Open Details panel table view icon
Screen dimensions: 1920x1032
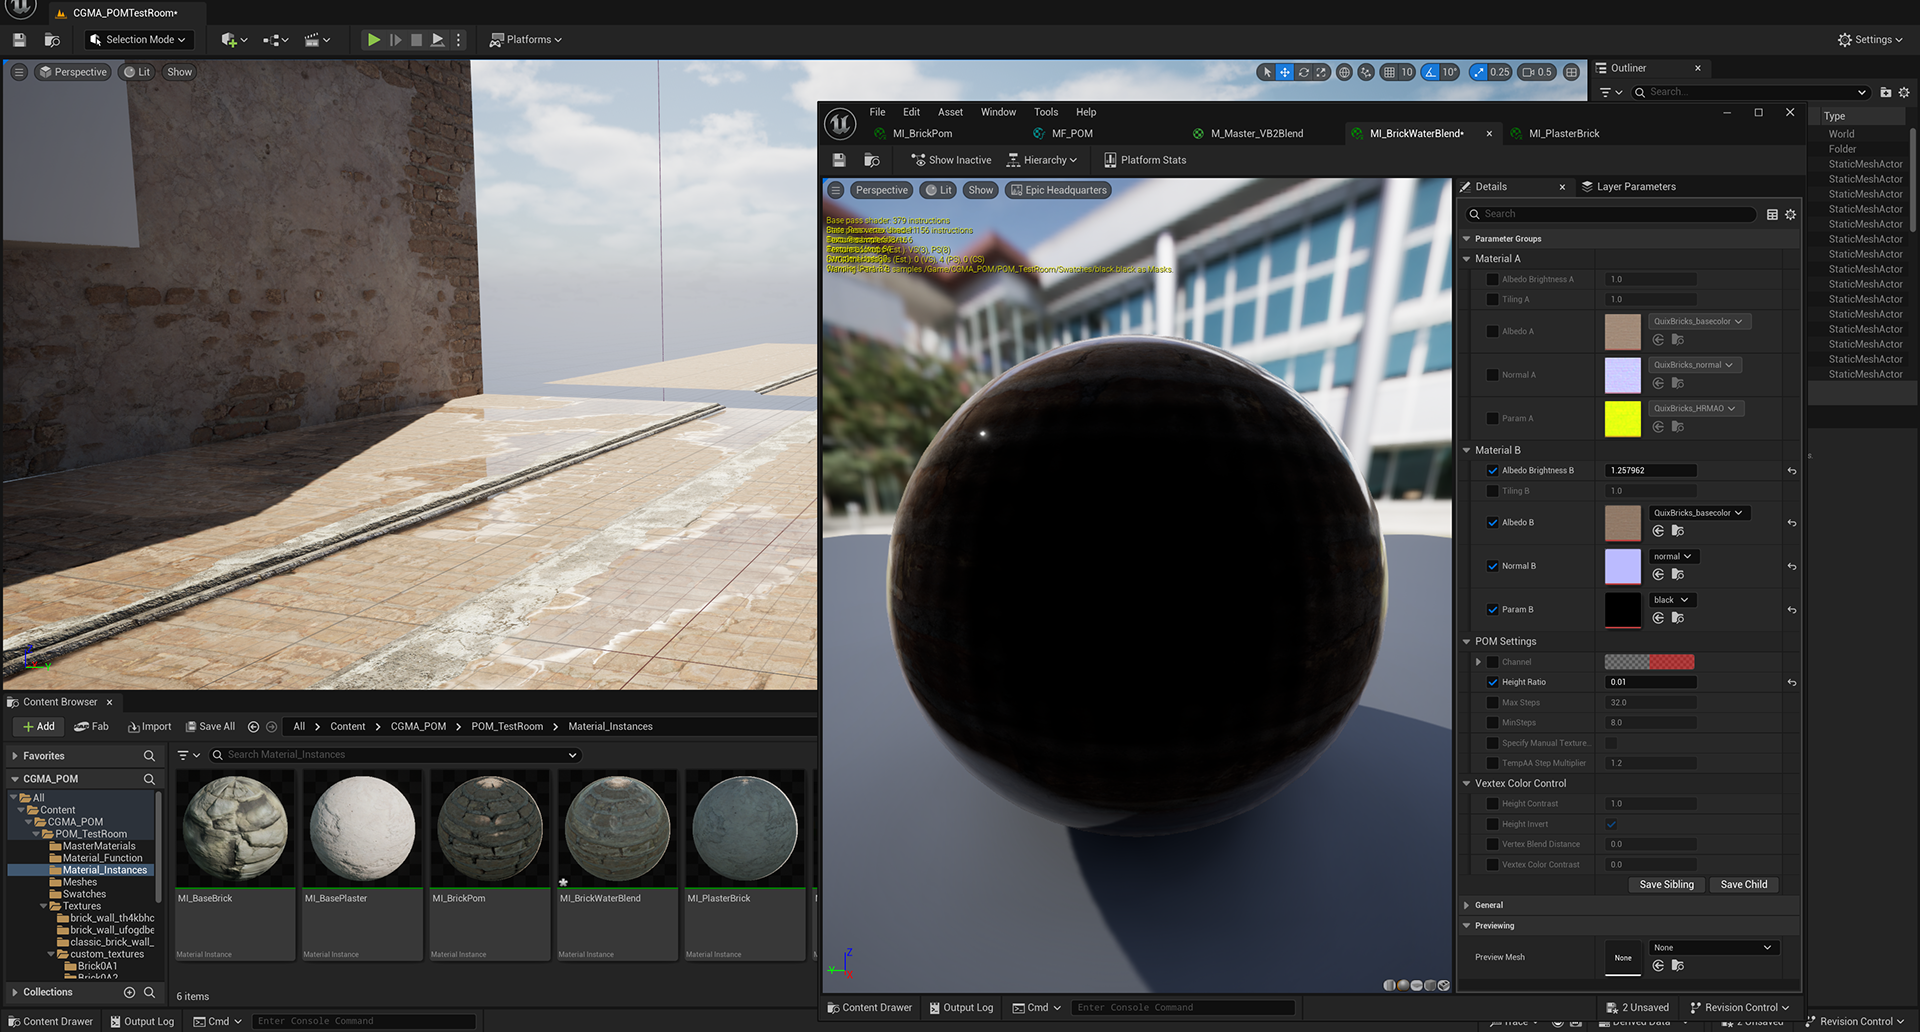coord(1772,214)
